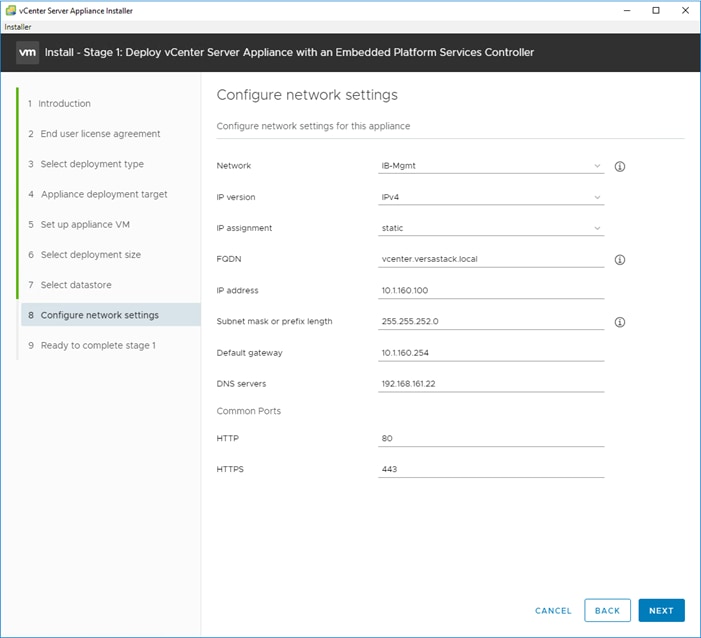Go to step 4 Appliance deployment target
This screenshot has height=638, width=701.
tap(97, 194)
